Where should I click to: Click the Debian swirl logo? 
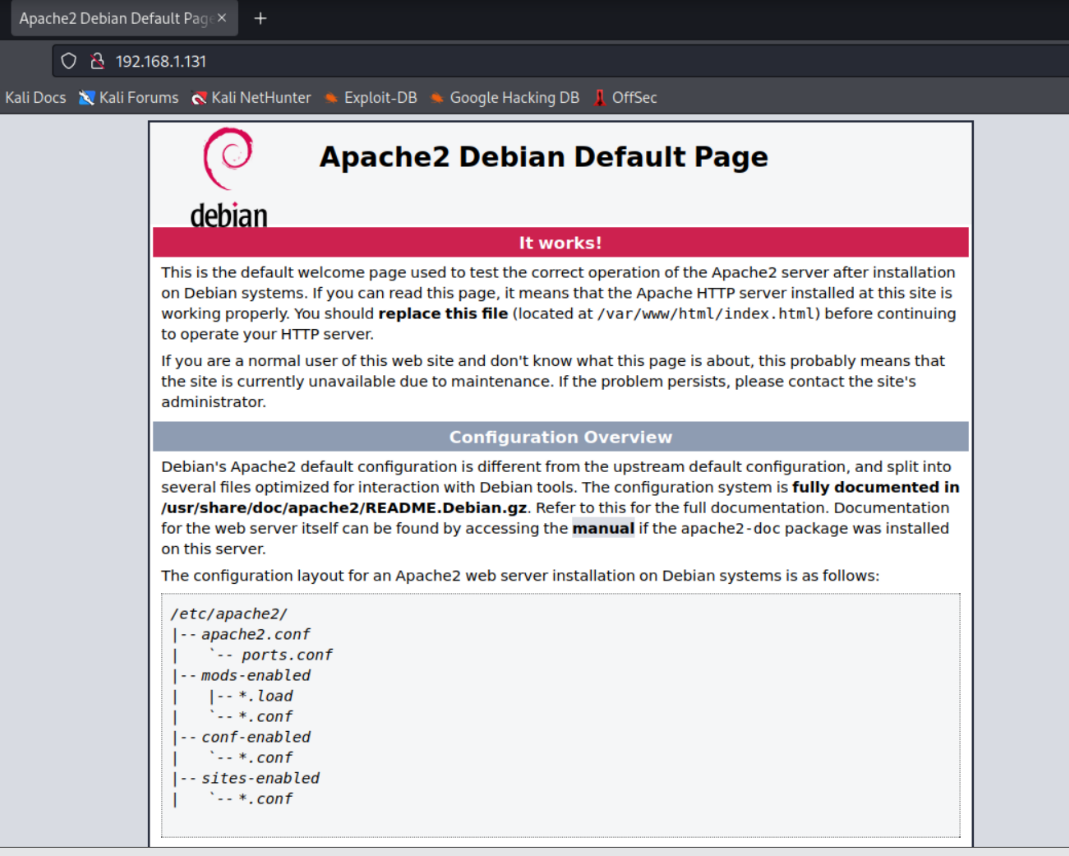tap(228, 159)
